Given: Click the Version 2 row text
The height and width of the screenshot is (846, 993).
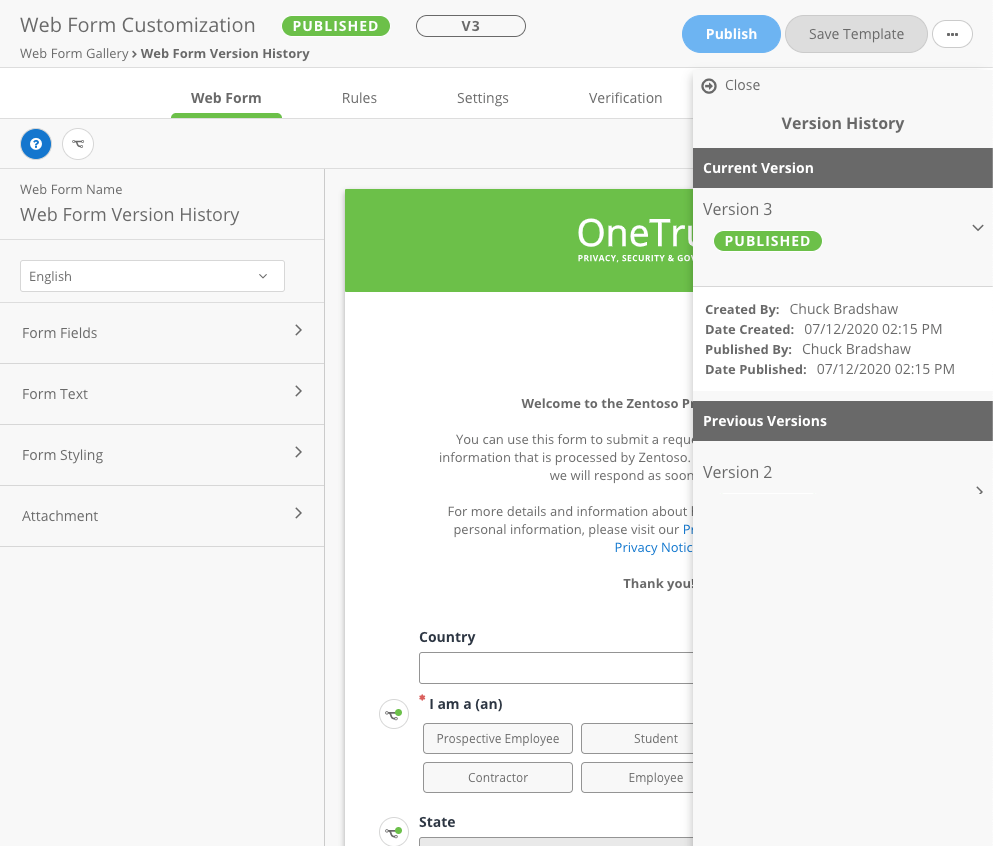Looking at the screenshot, I should pyautogui.click(x=737, y=472).
